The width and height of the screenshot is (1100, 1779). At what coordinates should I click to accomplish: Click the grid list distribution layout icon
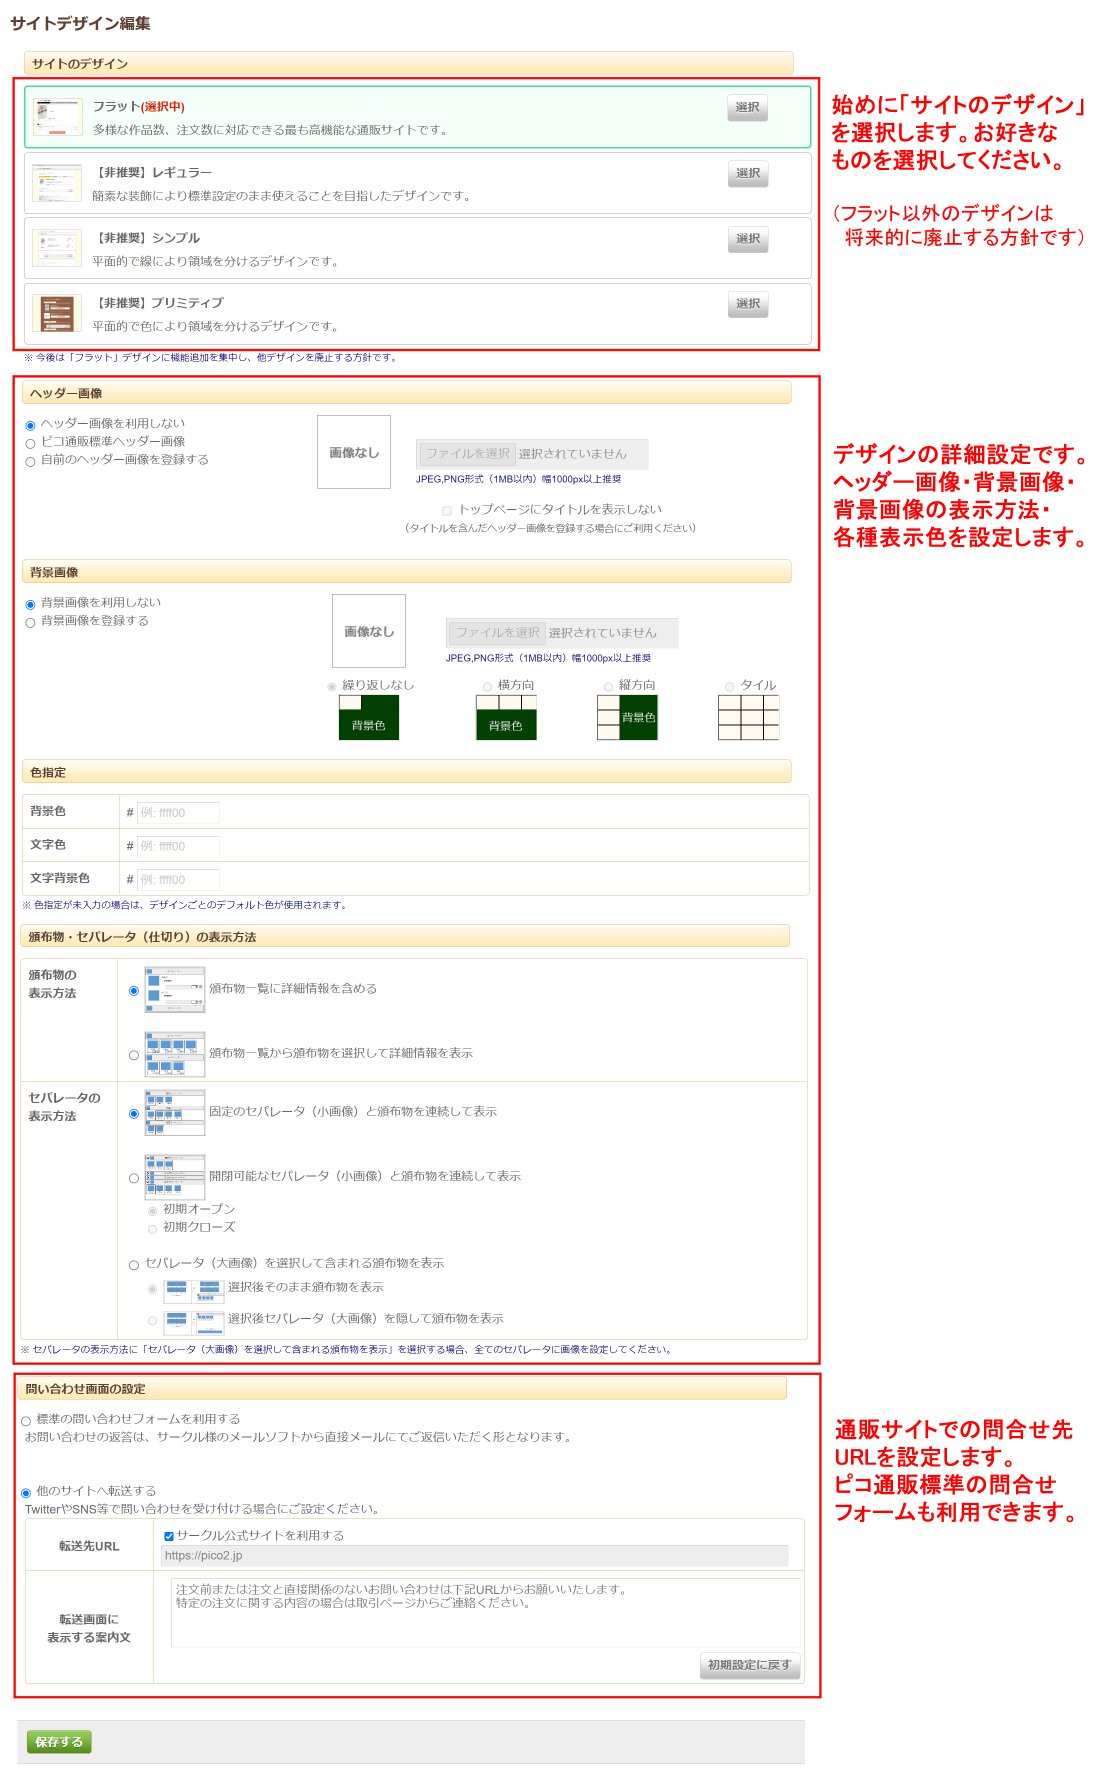click(175, 1054)
